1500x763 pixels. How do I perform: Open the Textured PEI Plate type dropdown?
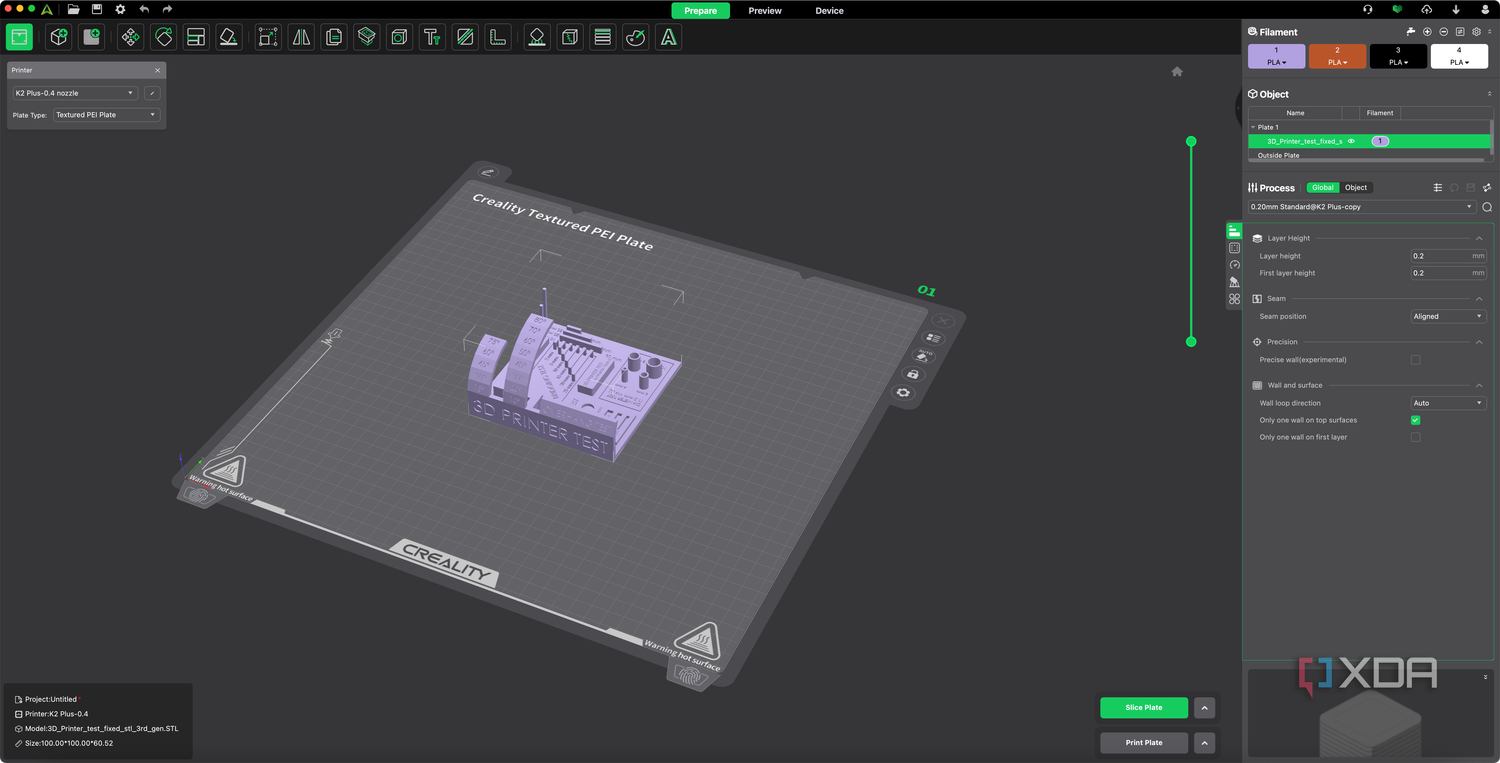coord(106,115)
